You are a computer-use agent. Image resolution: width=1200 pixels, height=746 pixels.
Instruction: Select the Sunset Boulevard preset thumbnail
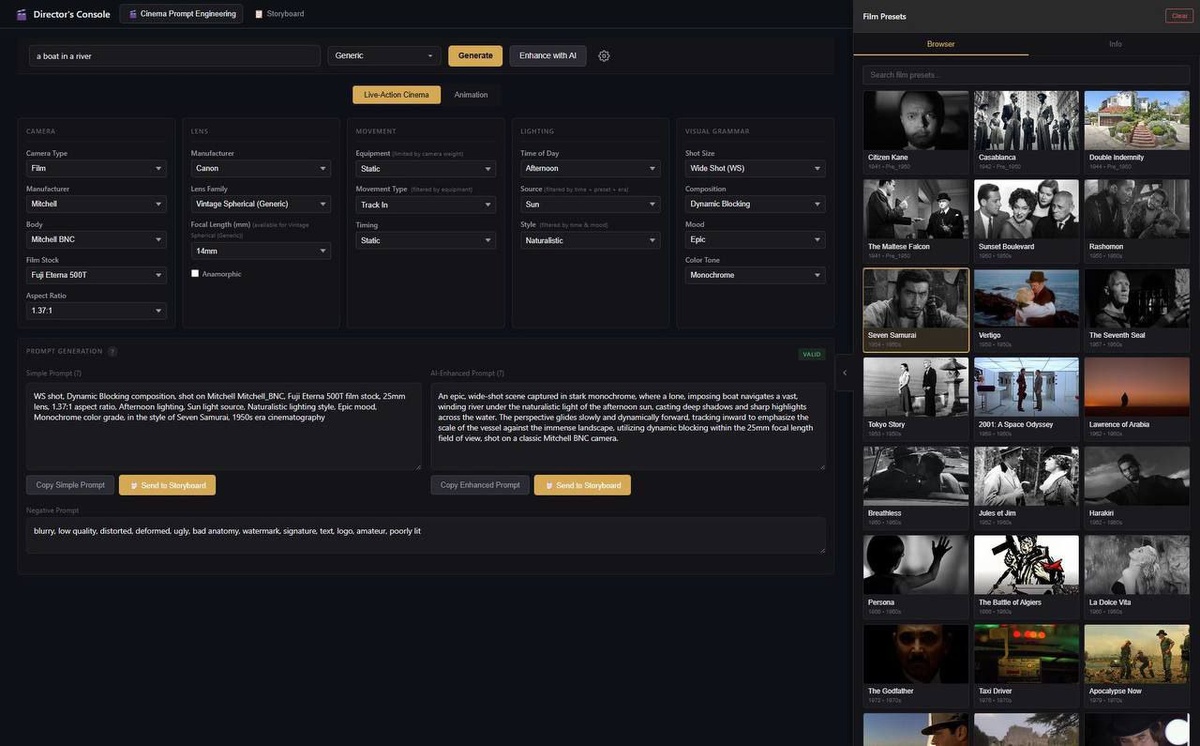[1026, 220]
